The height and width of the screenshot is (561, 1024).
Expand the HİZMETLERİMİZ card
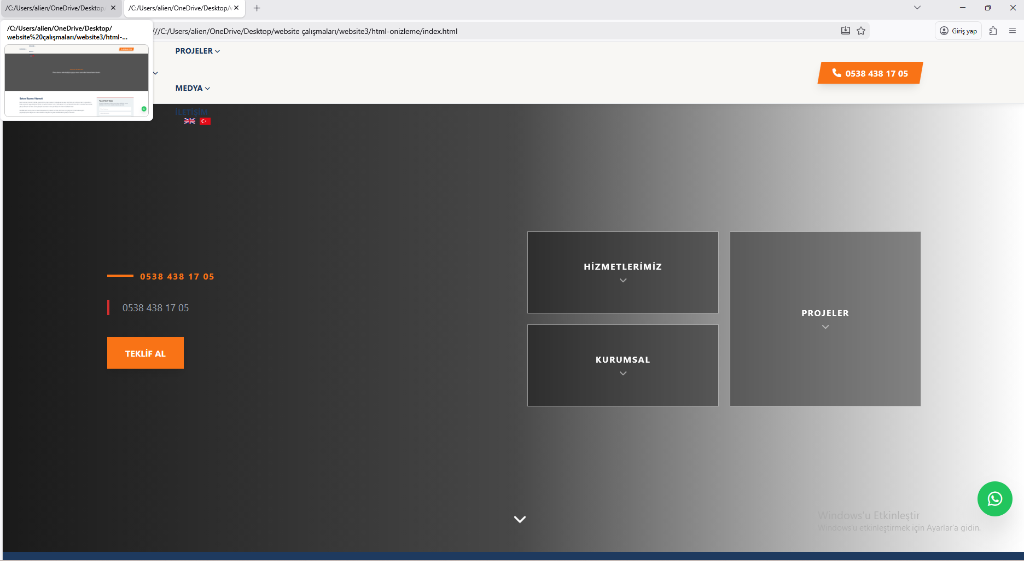pos(622,272)
